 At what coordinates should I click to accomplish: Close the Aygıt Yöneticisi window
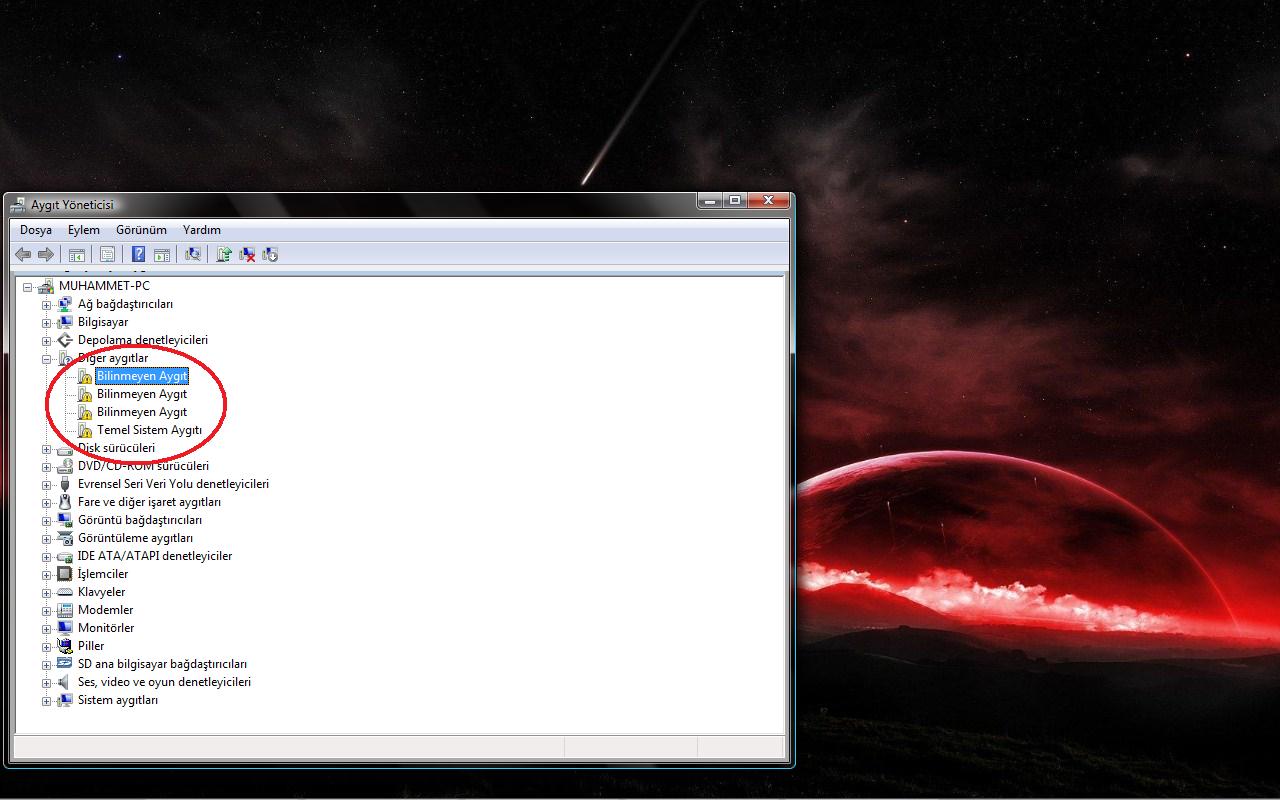[x=768, y=201]
